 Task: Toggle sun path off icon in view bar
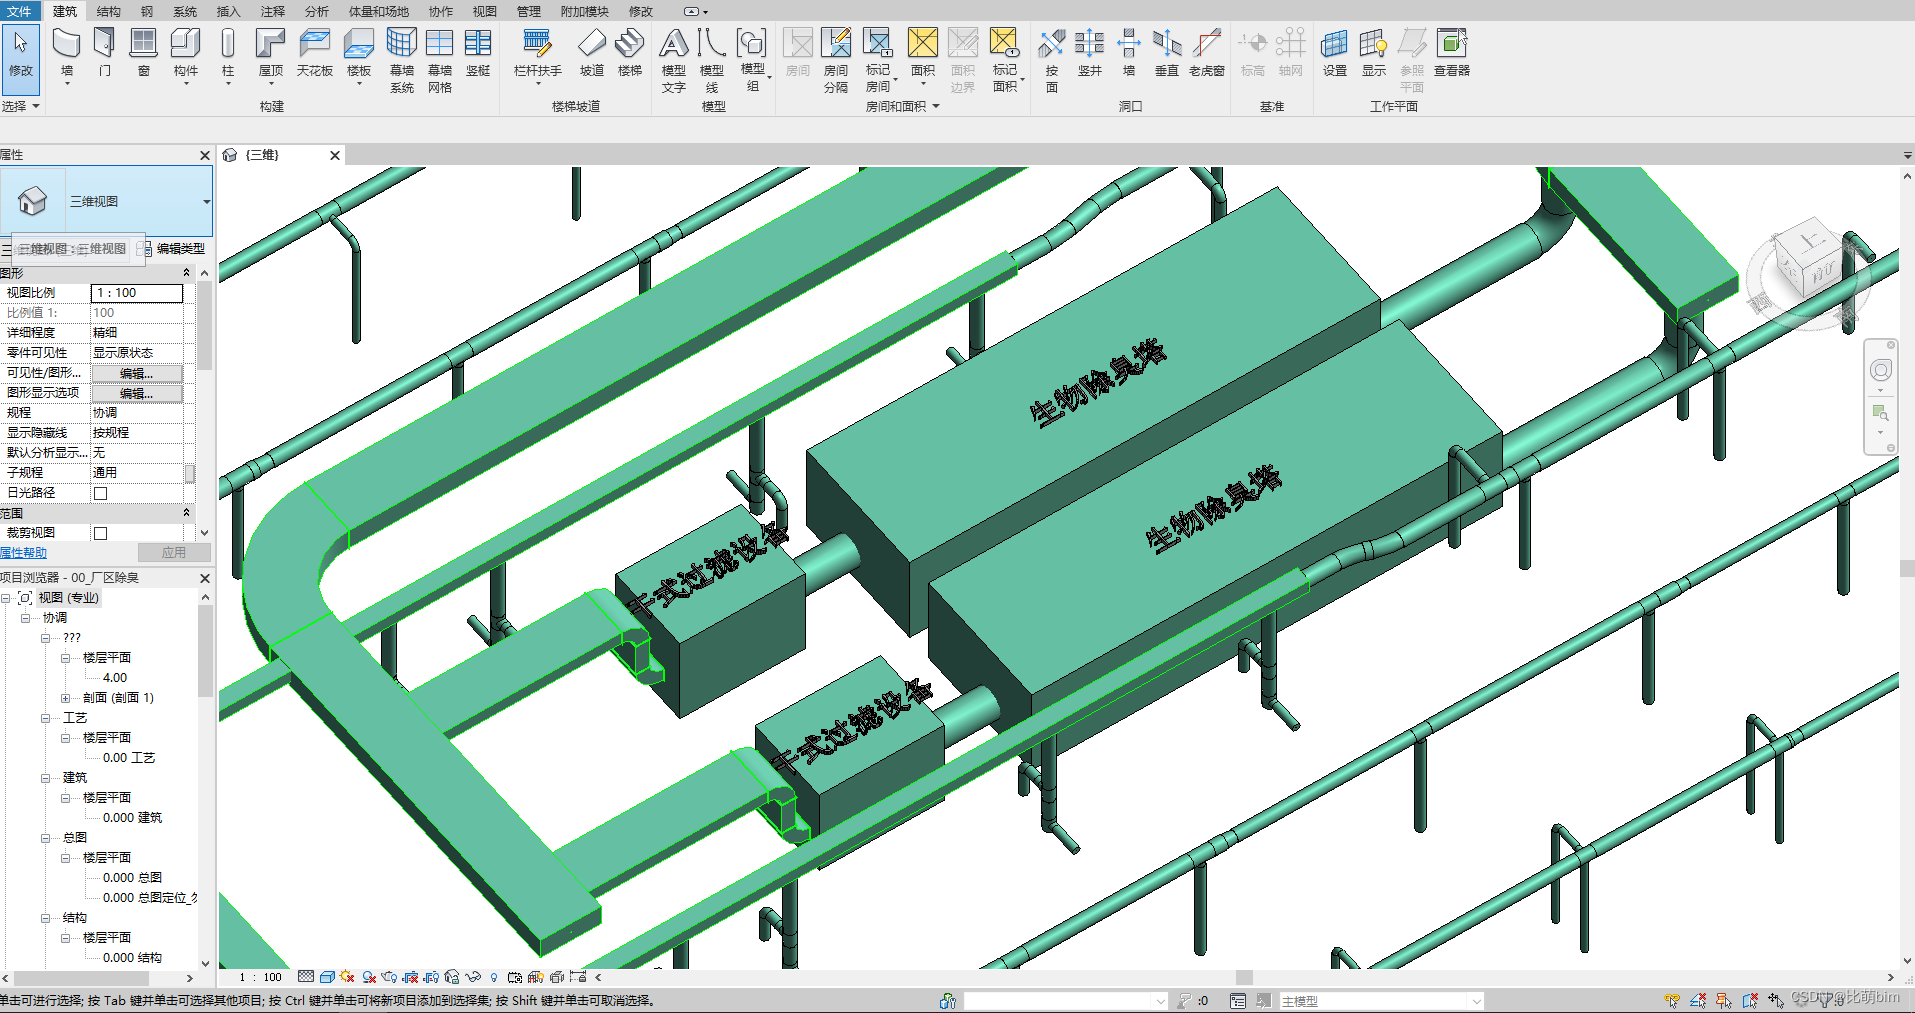[347, 977]
